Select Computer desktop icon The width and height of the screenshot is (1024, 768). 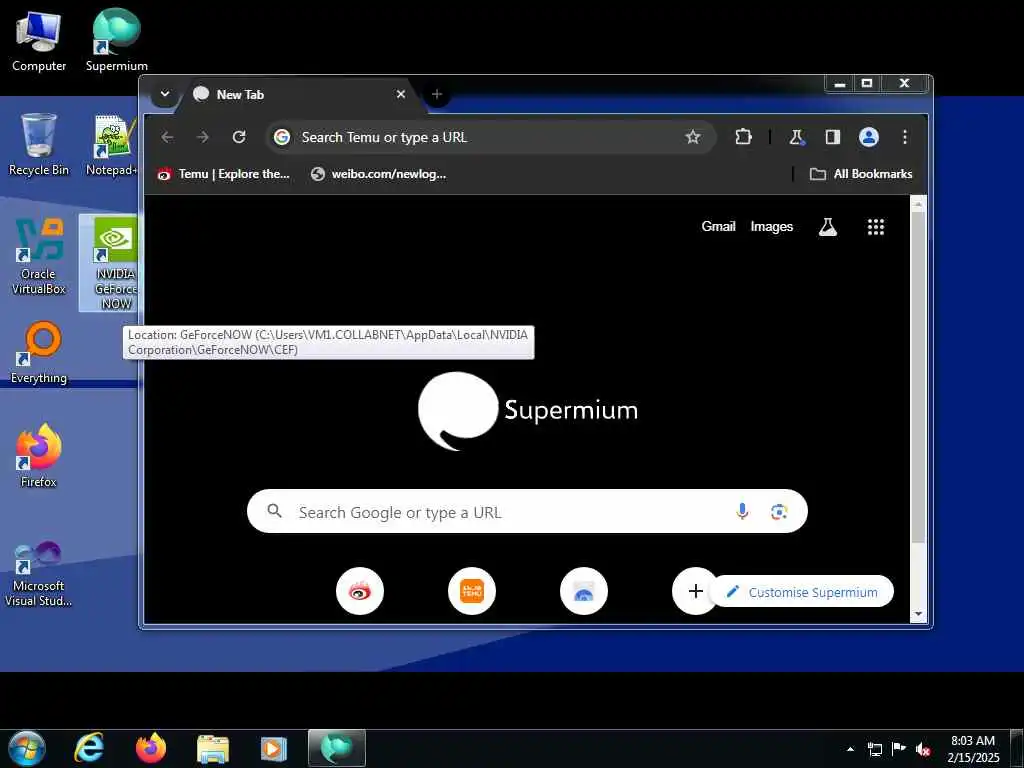pos(39,40)
